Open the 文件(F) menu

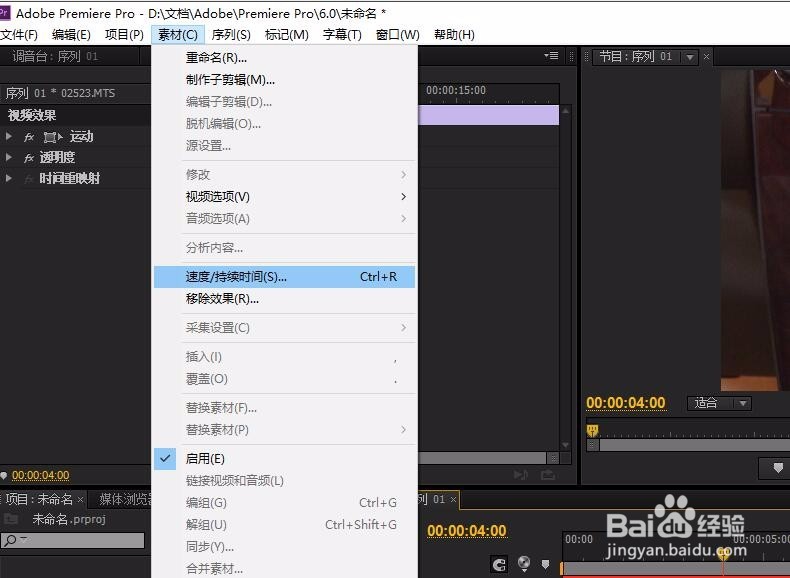tap(19, 35)
